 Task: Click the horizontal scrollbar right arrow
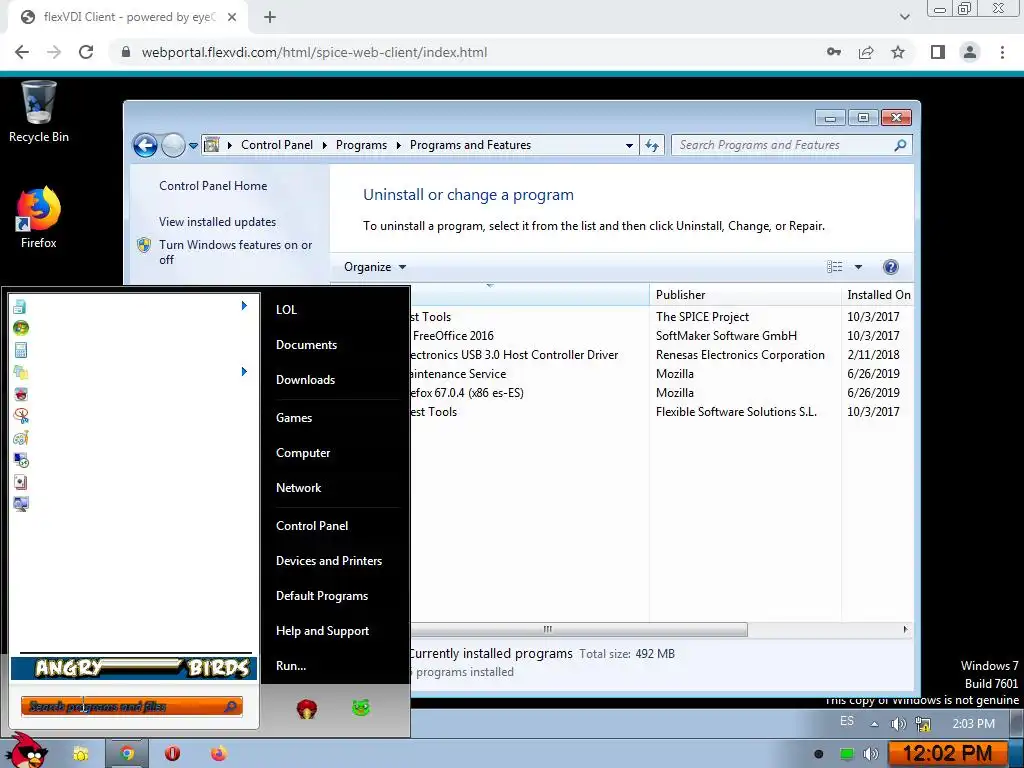905,630
